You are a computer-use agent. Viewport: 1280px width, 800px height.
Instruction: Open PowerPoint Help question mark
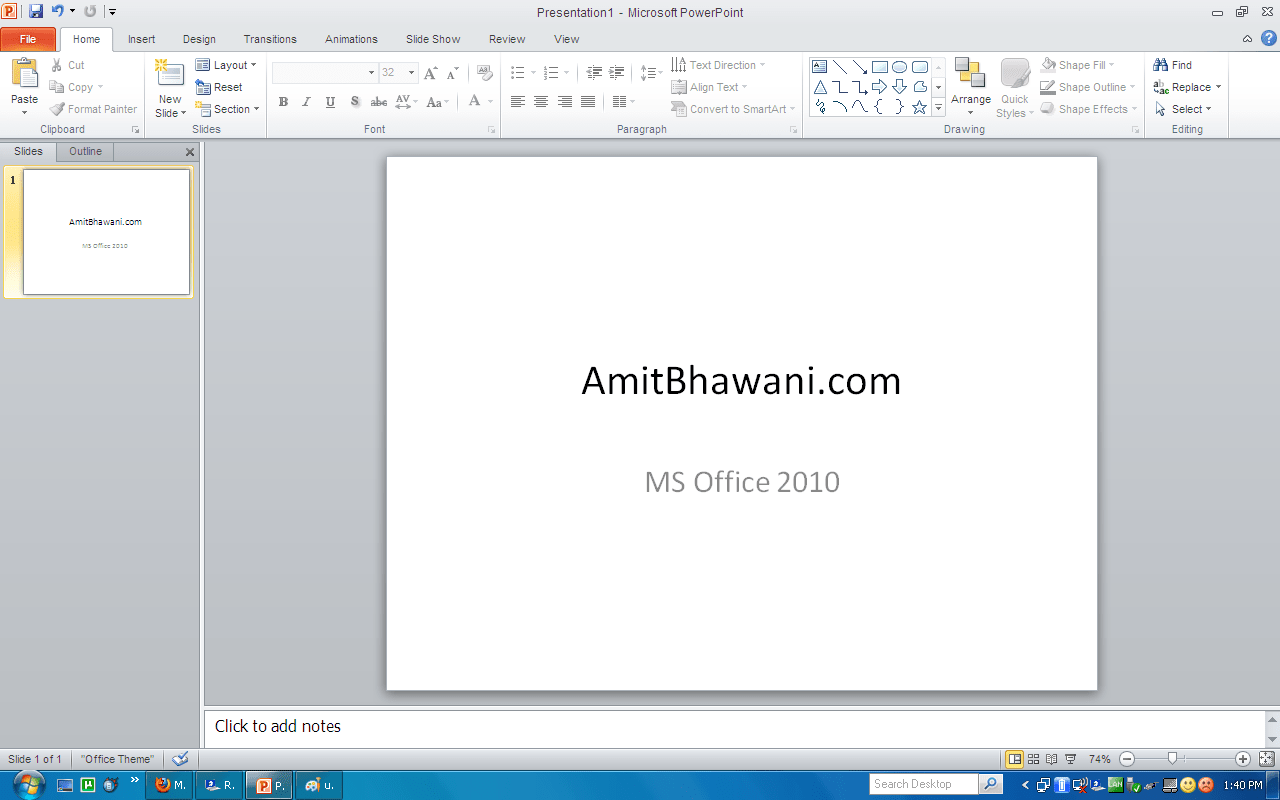pyautogui.click(x=1268, y=38)
